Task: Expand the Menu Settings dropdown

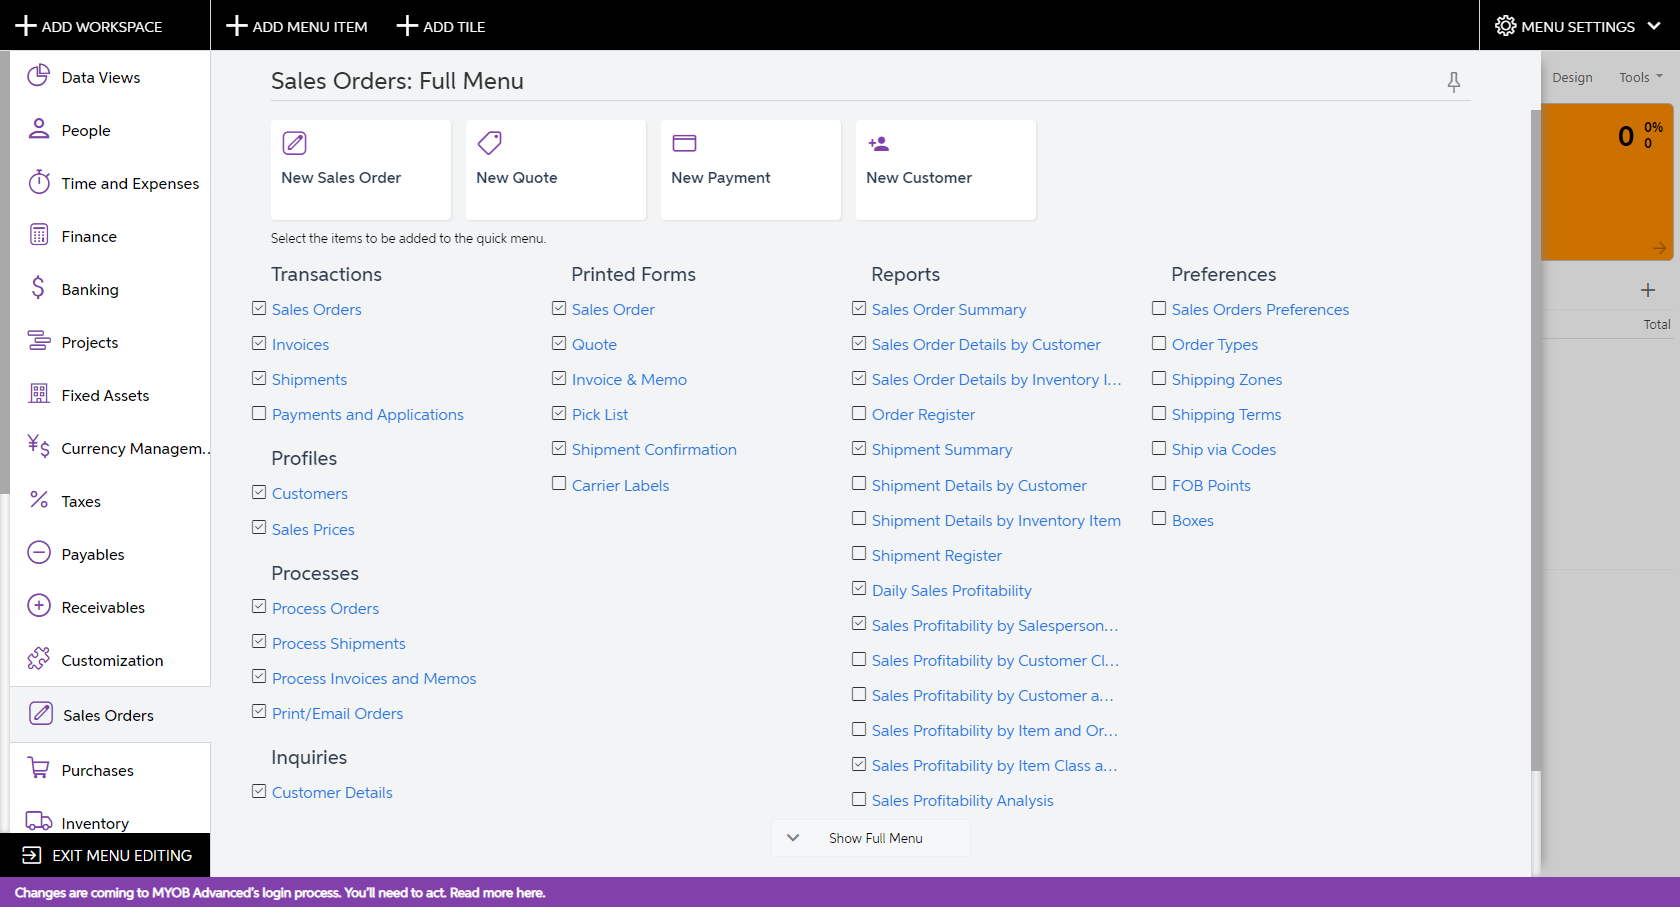Action: [x=1578, y=26]
